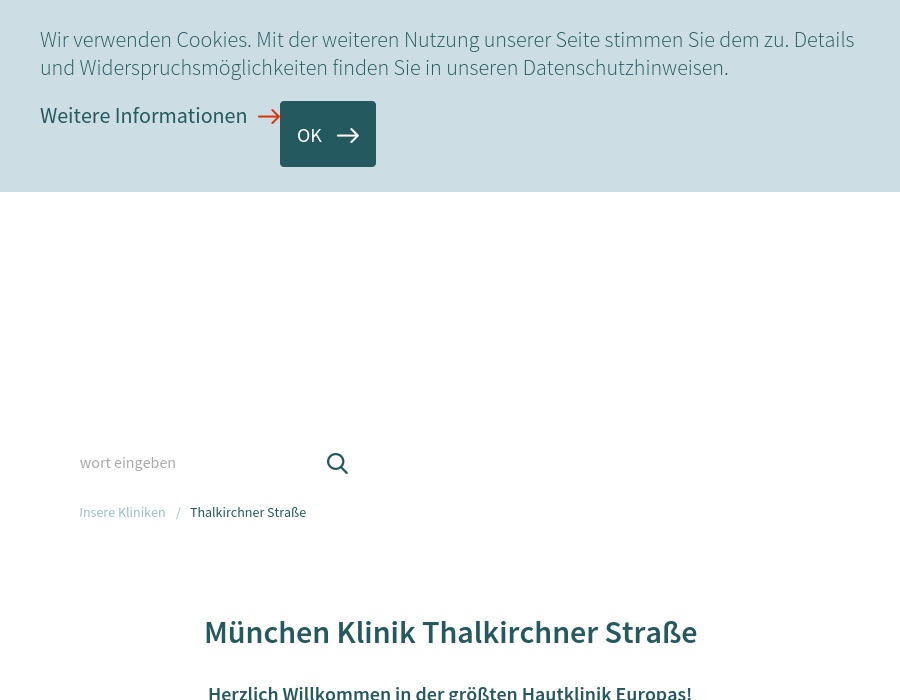Select the 'Thalkirchner Straße' breadcrumb entry
The height and width of the screenshot is (700, 900).
248,512
